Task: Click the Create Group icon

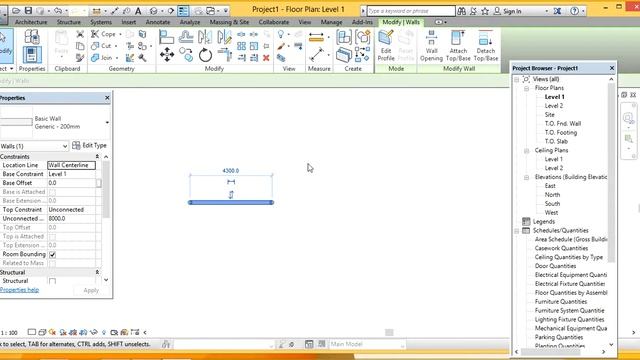Action: (x=362, y=38)
